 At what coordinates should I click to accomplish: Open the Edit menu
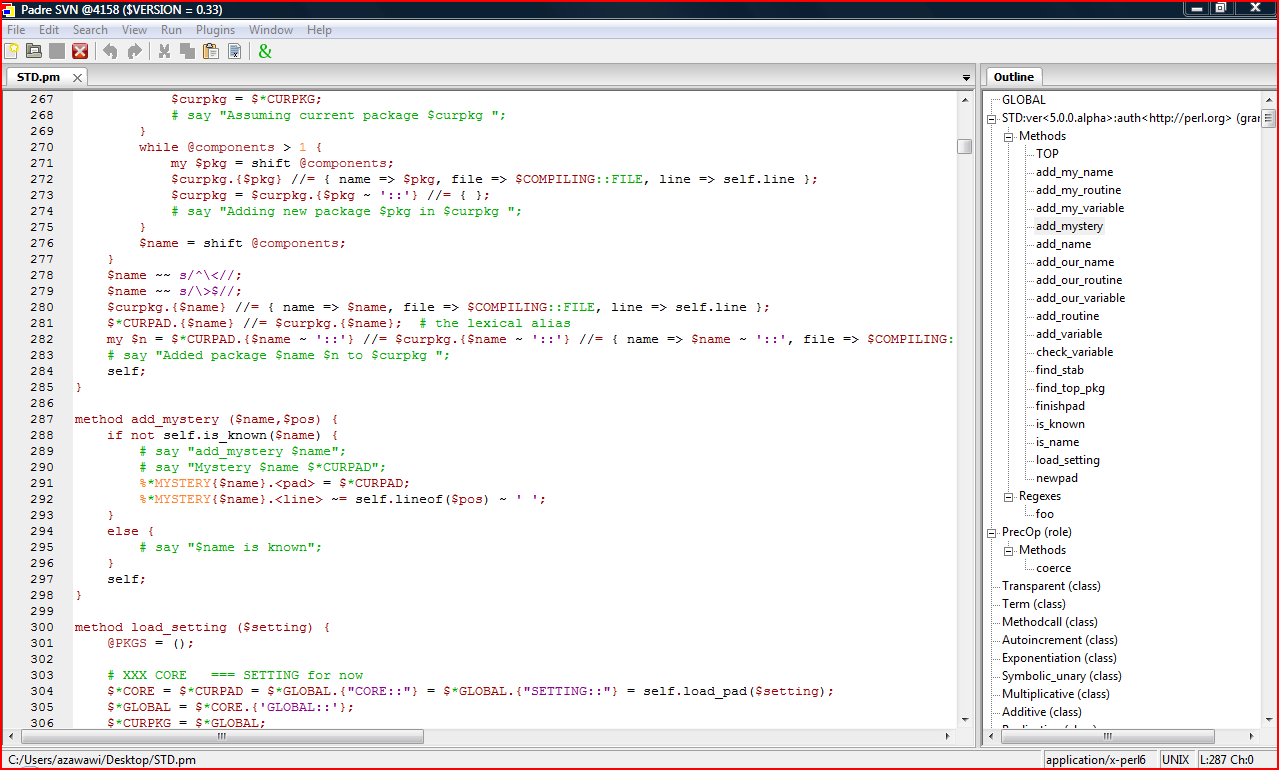coord(49,30)
